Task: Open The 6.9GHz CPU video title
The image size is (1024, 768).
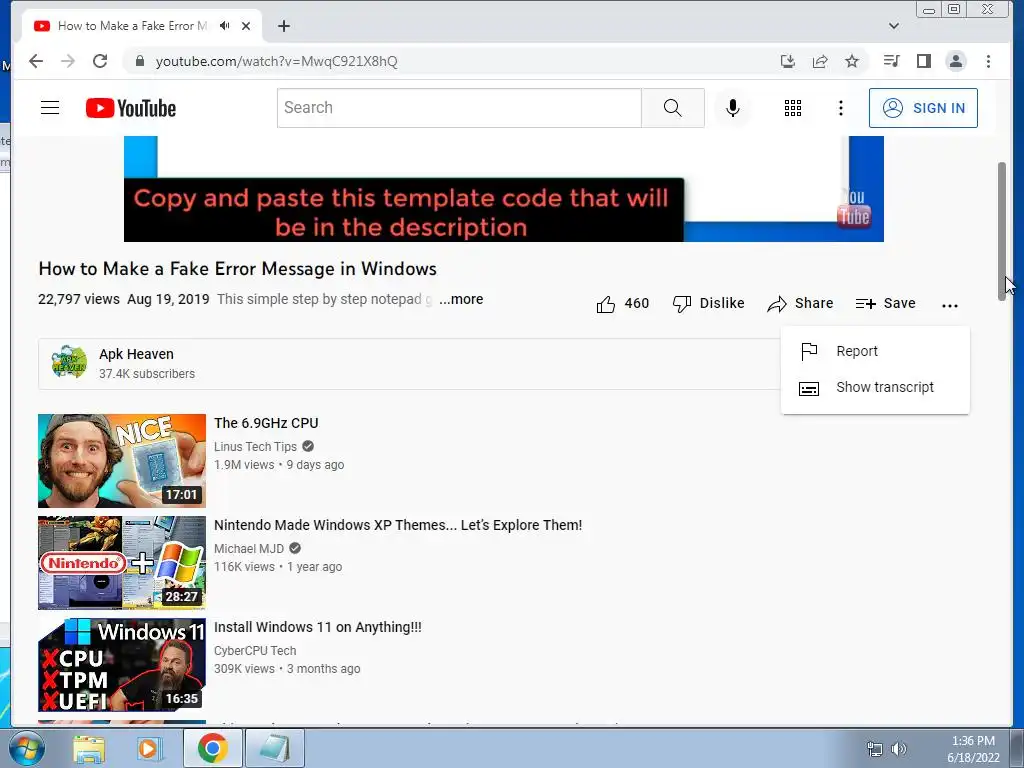Action: [x=266, y=423]
